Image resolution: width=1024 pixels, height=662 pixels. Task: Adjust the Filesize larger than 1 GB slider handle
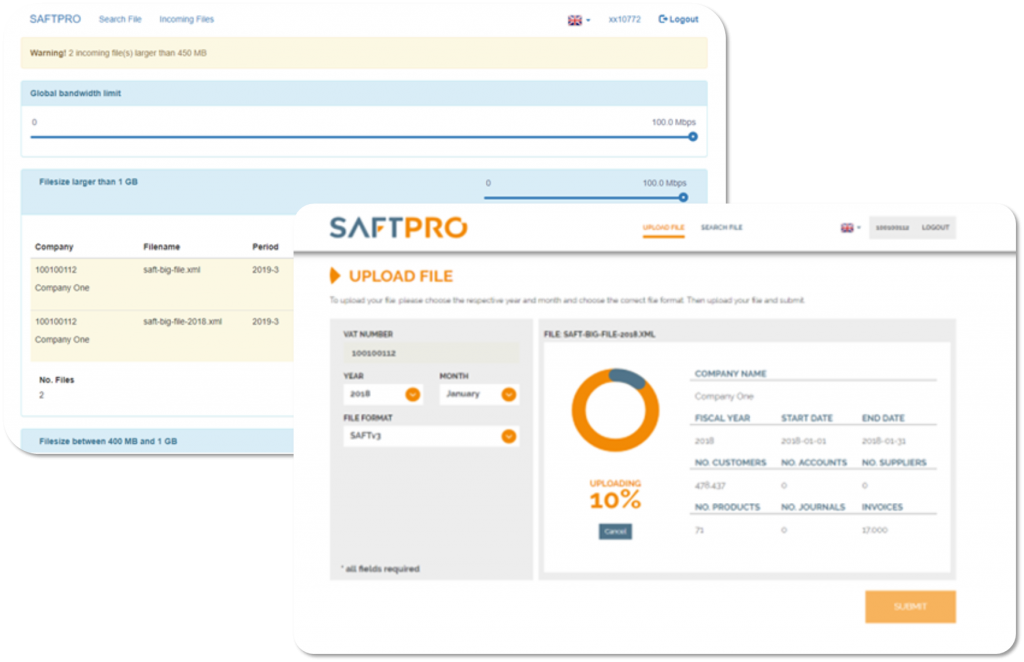pyautogui.click(x=683, y=197)
